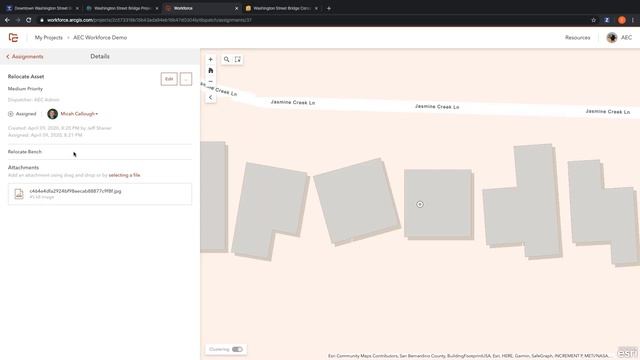The width and height of the screenshot is (640, 360).
Task: Collapse the side panel with map arrow
Action: coord(211,98)
